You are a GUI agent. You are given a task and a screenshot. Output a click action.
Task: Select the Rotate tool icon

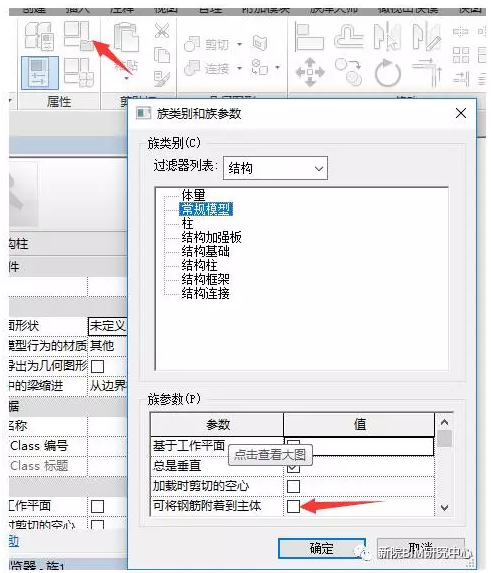388,72
